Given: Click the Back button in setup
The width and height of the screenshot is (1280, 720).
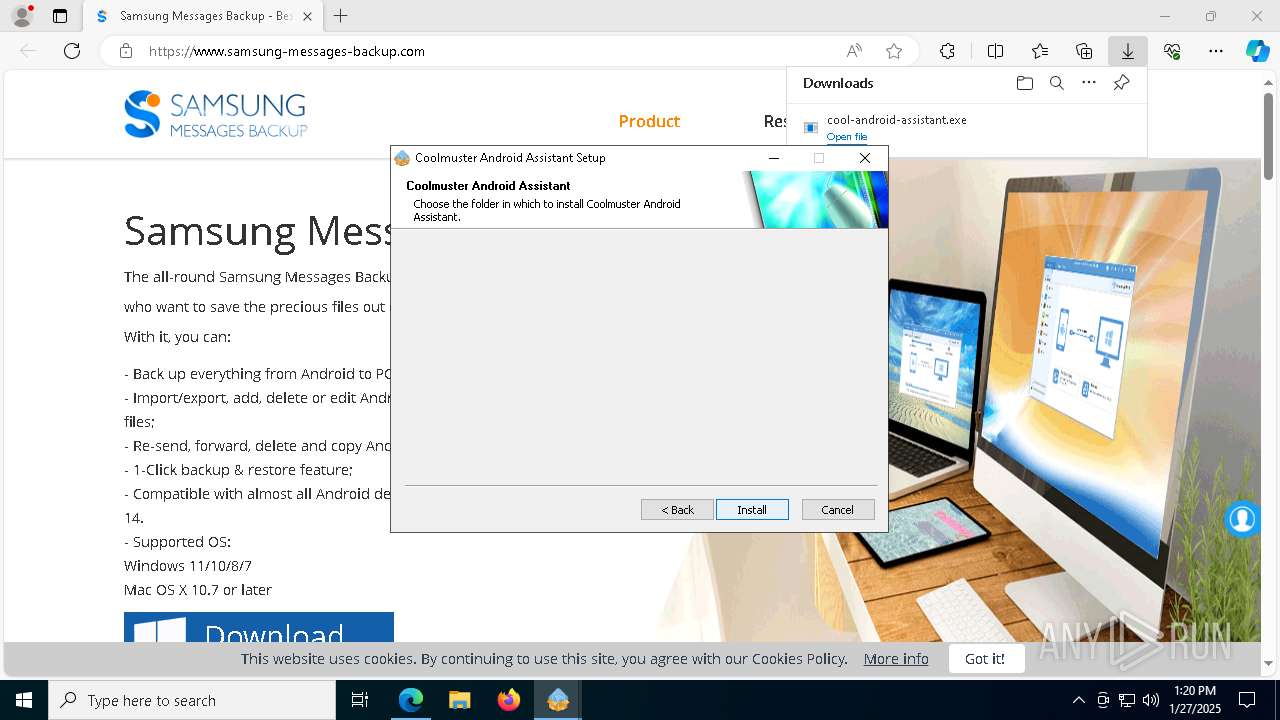Looking at the screenshot, I should 677,510.
